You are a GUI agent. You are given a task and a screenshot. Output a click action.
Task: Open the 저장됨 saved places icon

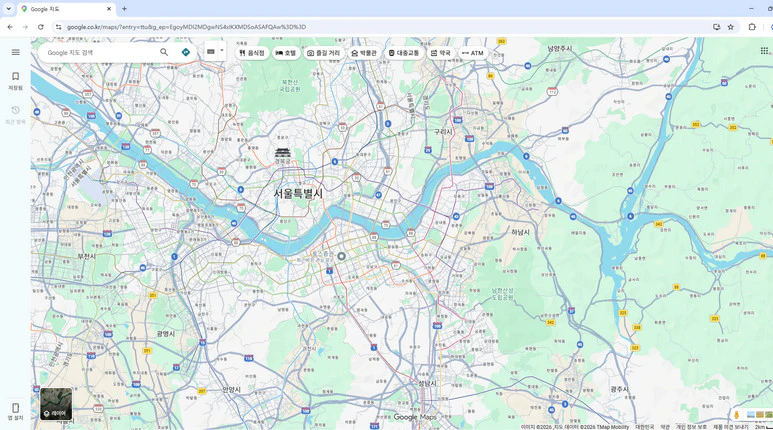click(15, 76)
